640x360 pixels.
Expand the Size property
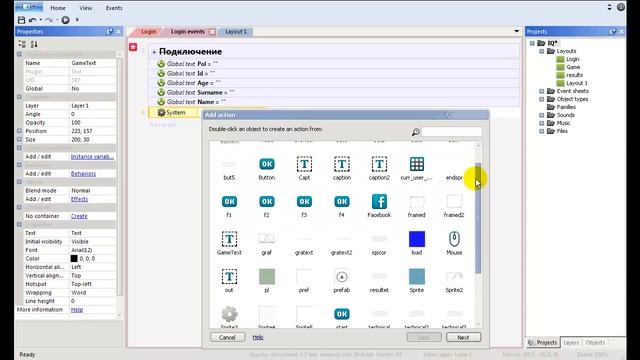click(19, 140)
